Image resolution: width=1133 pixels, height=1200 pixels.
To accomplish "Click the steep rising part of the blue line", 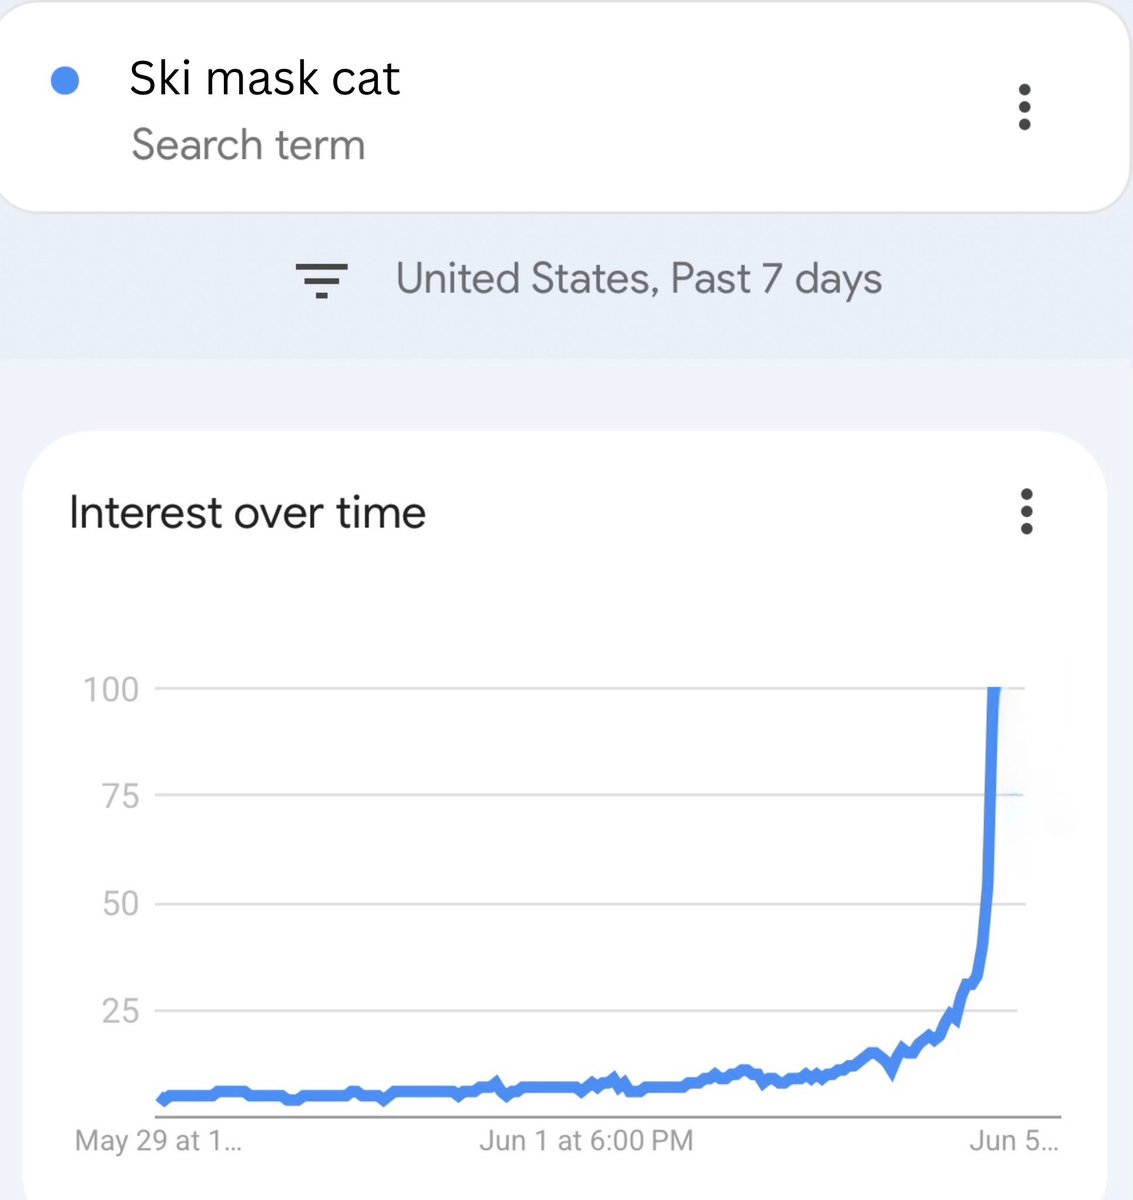I will [x=988, y=850].
